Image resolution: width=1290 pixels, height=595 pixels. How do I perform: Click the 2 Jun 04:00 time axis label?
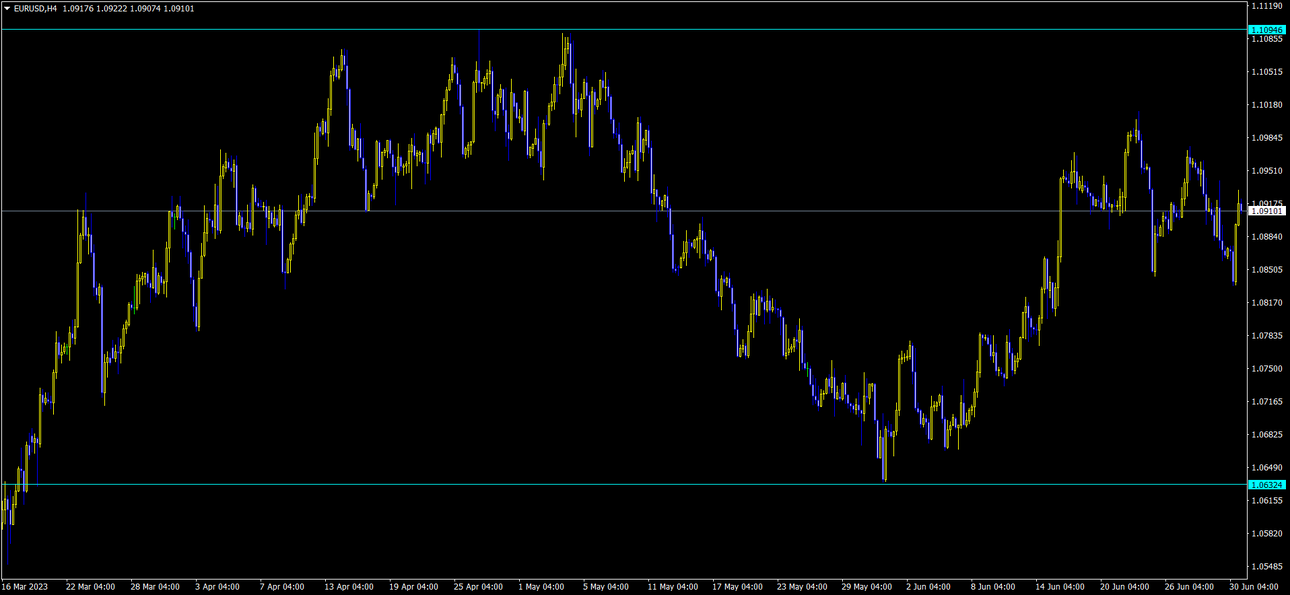tap(929, 587)
